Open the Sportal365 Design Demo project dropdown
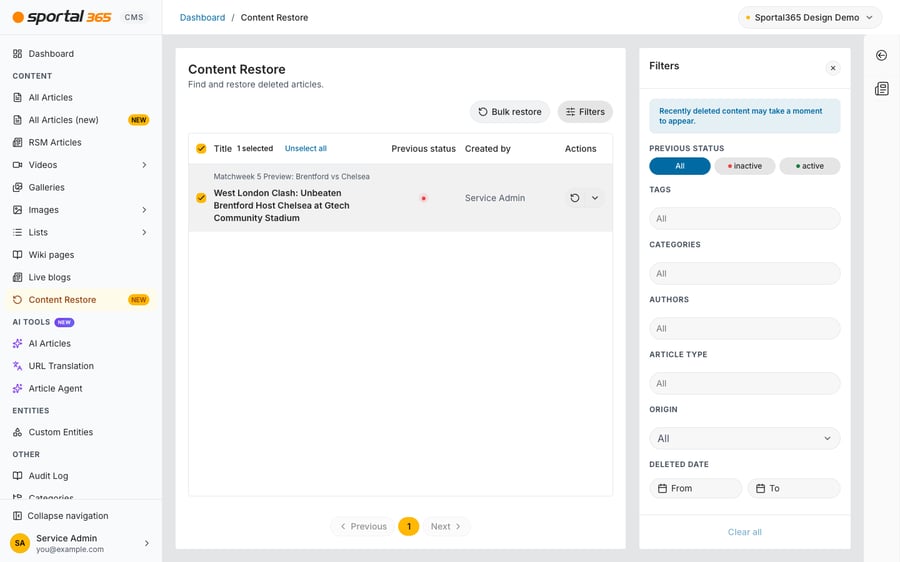The width and height of the screenshot is (900, 562). pos(810,17)
